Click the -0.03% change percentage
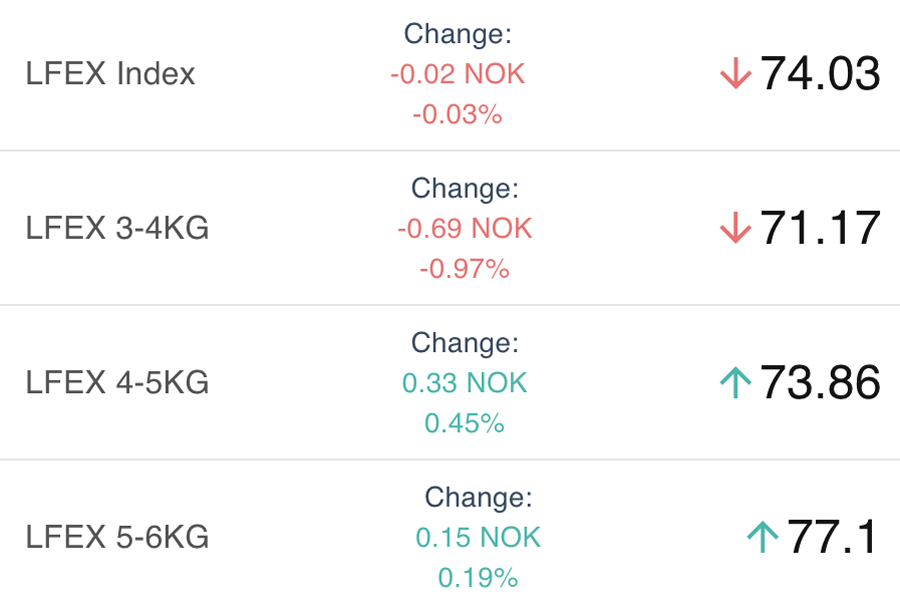 pyautogui.click(x=457, y=114)
